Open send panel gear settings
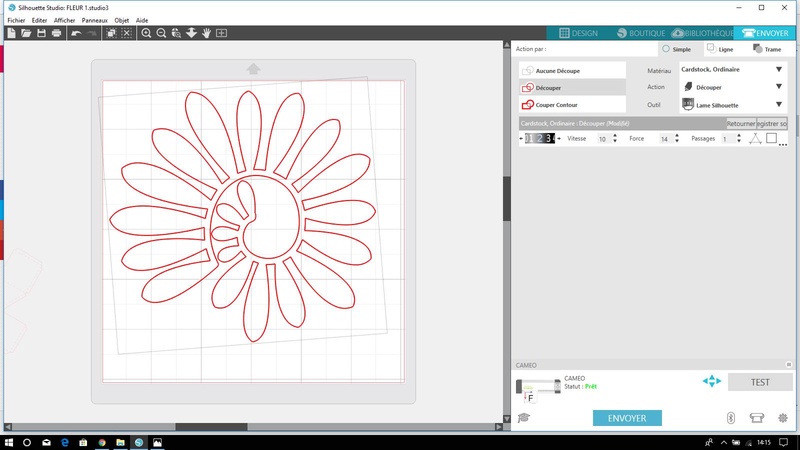The image size is (800, 450). click(x=783, y=418)
